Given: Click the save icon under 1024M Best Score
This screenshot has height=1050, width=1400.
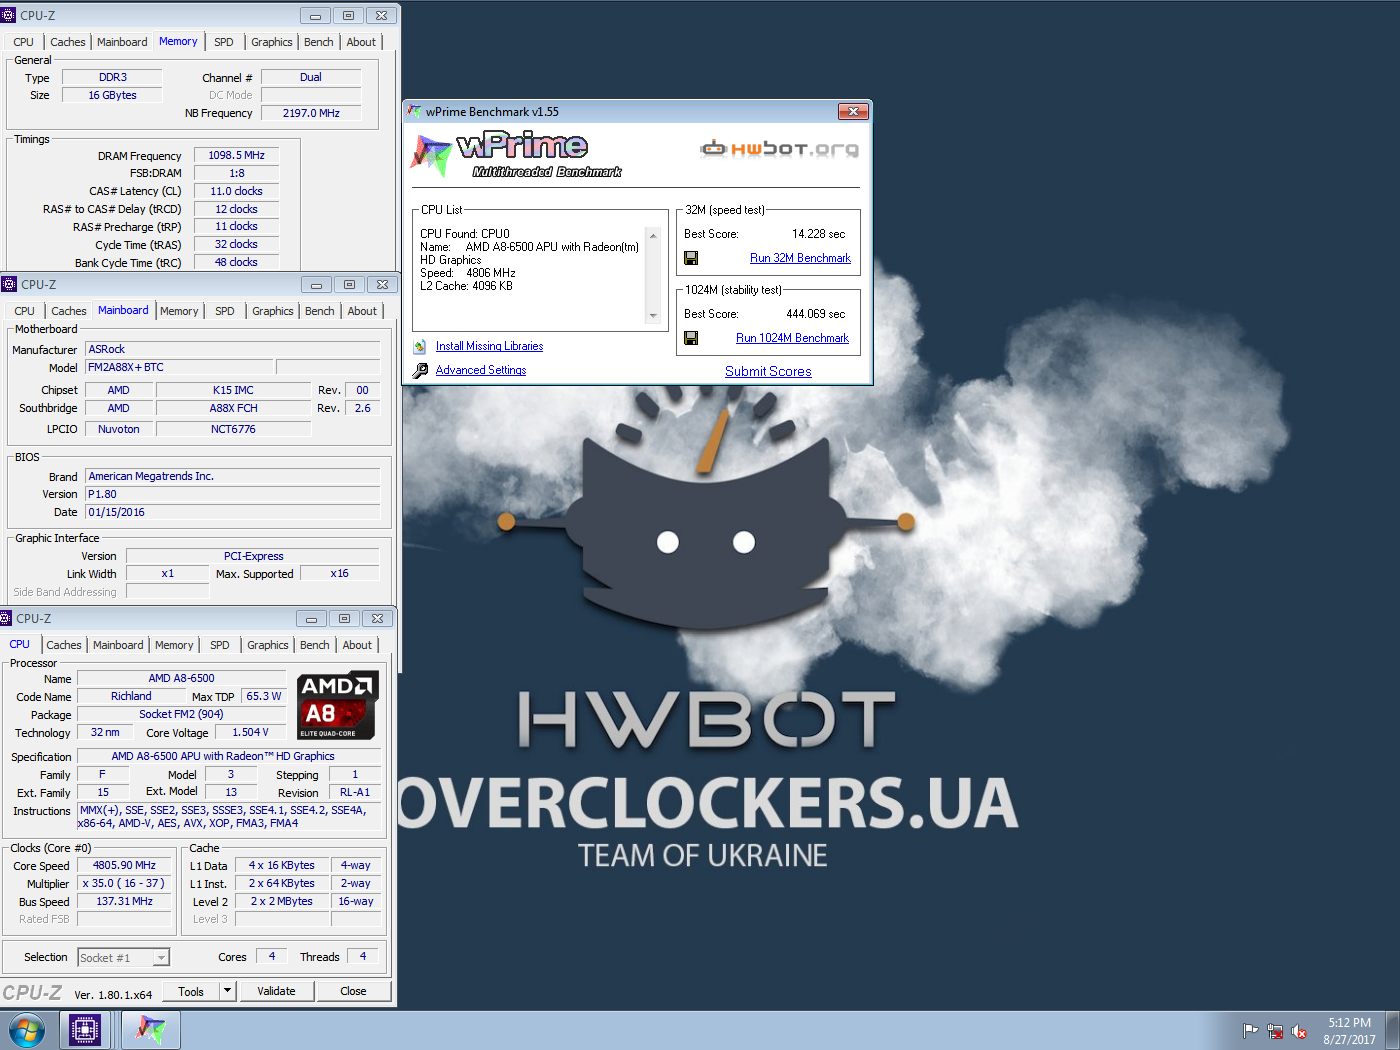Looking at the screenshot, I should [x=691, y=338].
